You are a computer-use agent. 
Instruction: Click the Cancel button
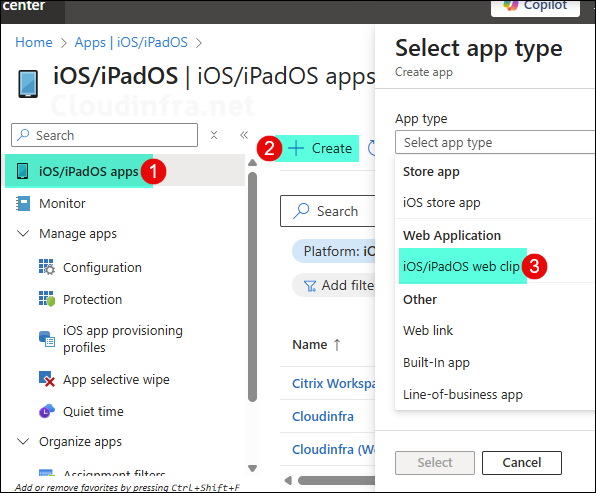click(x=522, y=463)
